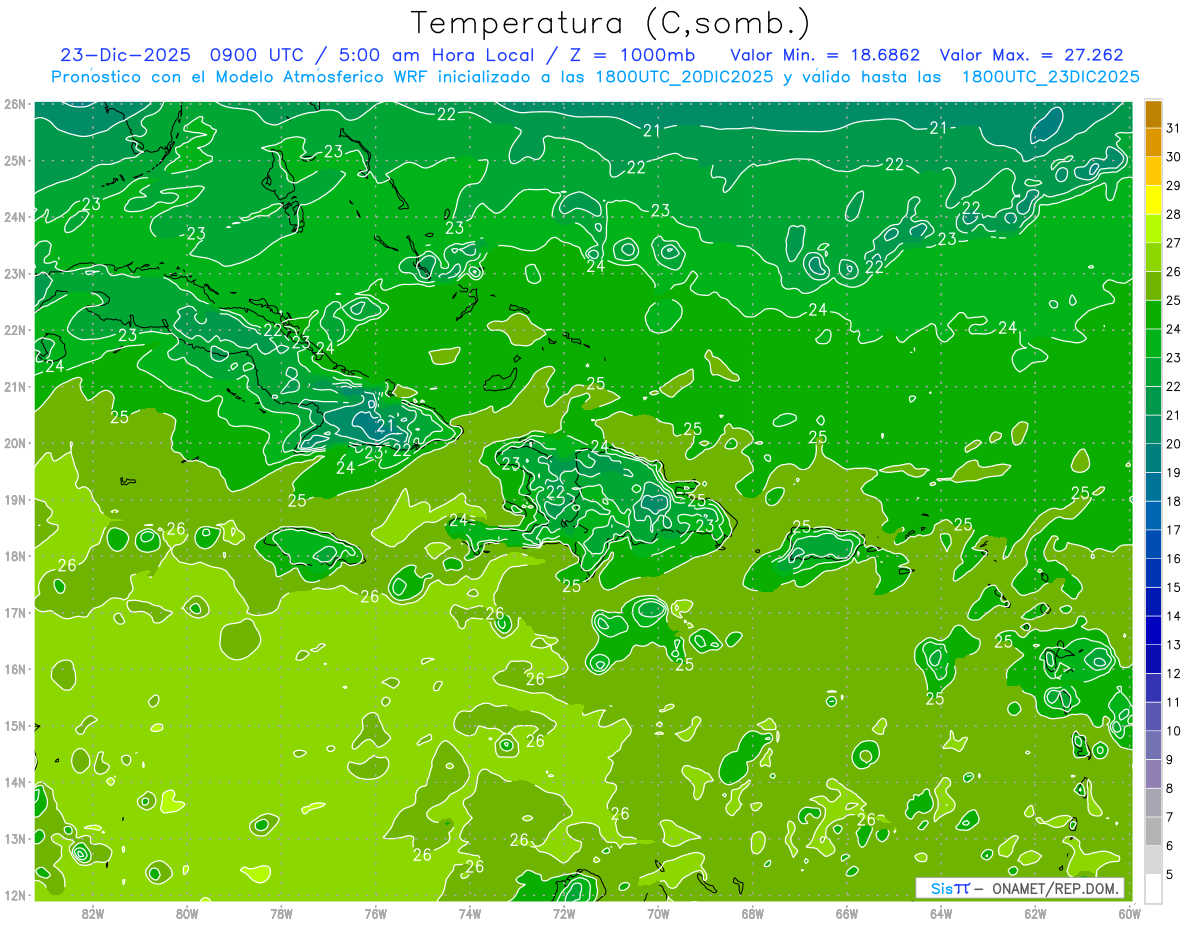Click 'Valor Min. = 18.6862' text
This screenshot has height=927, width=1200.
point(825,55)
